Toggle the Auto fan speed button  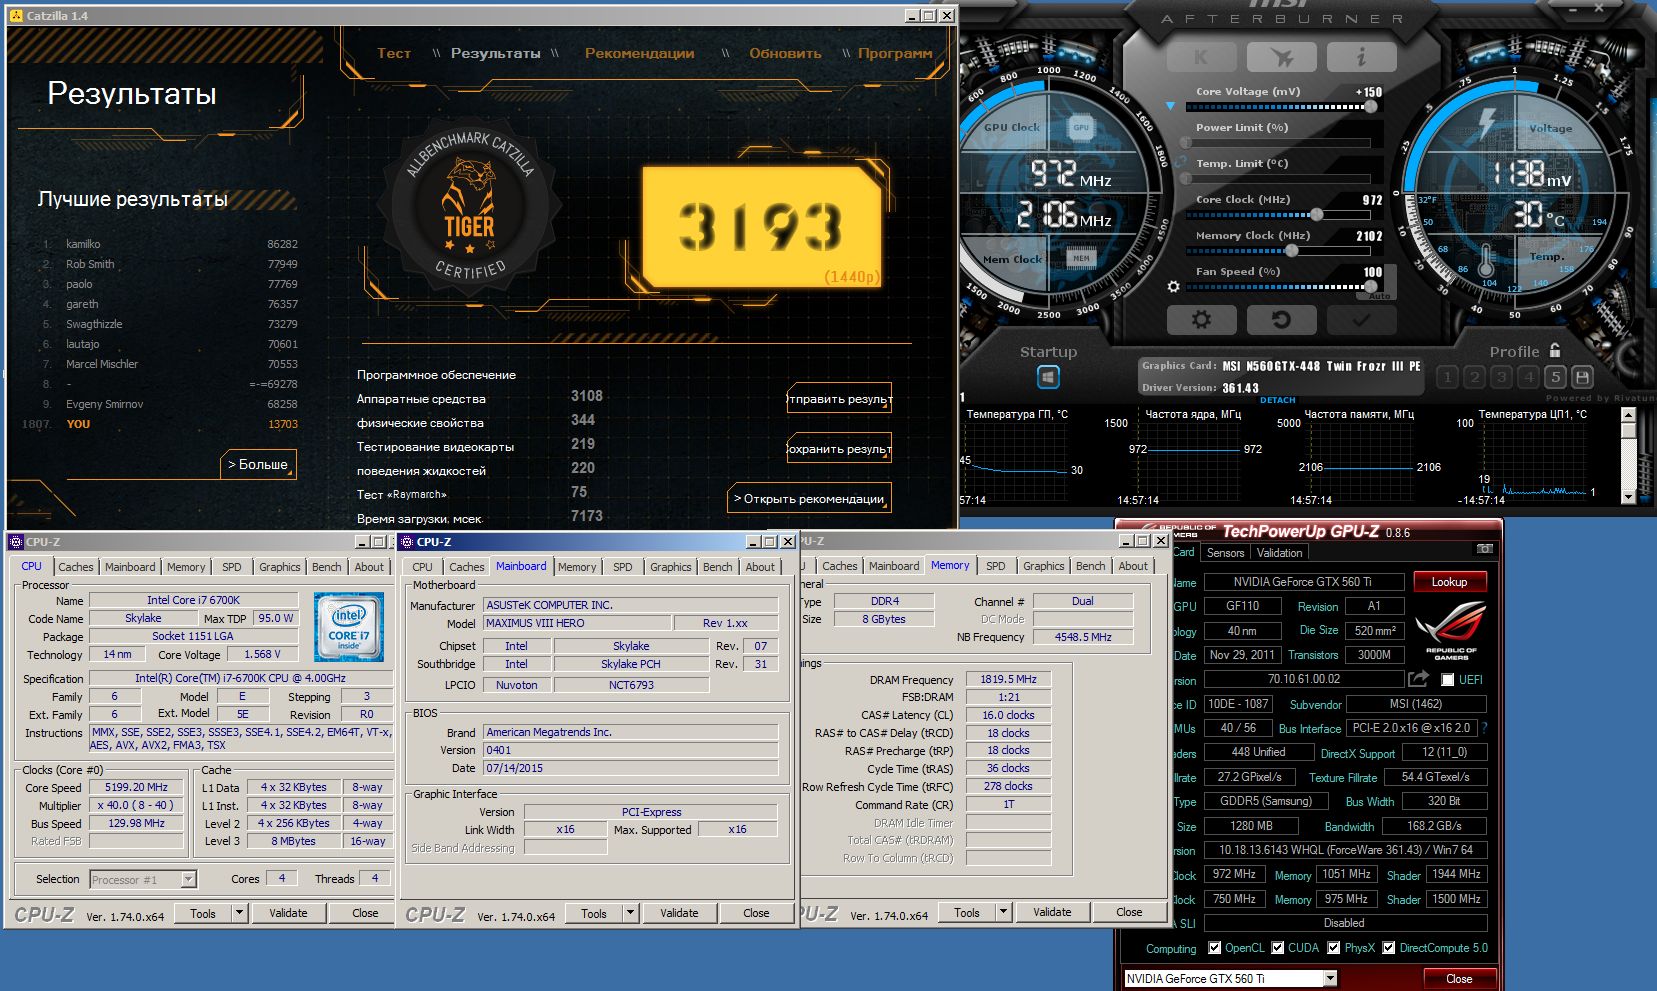(1380, 296)
